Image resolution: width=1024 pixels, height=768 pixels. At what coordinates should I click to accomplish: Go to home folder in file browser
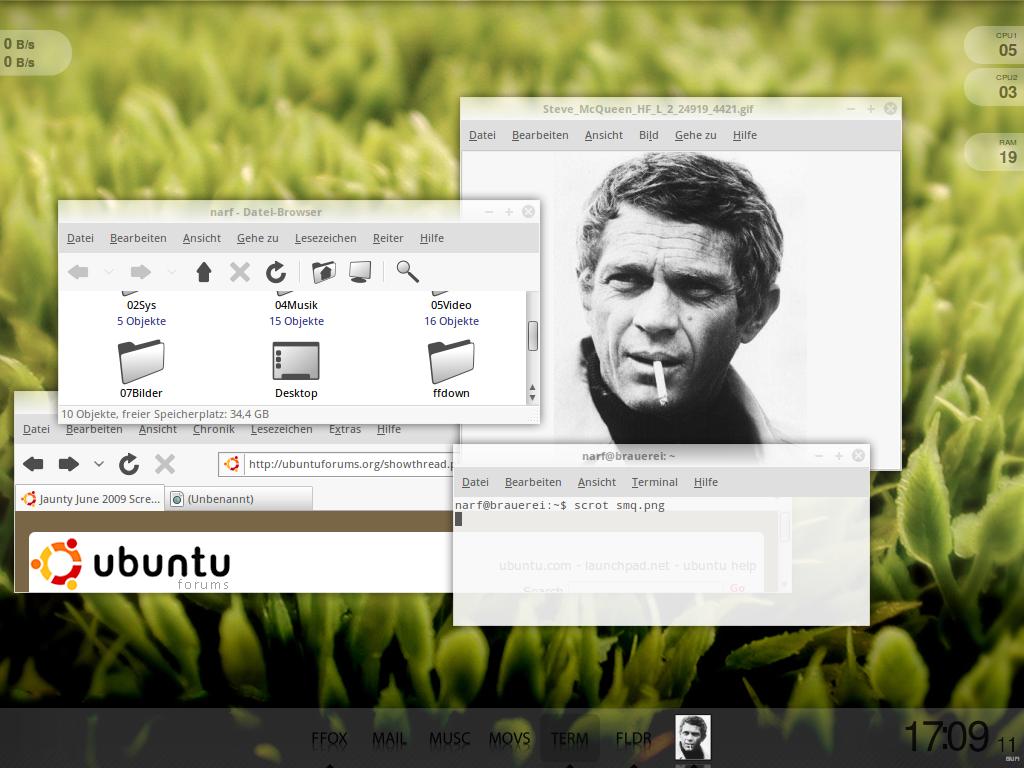pyautogui.click(x=323, y=272)
